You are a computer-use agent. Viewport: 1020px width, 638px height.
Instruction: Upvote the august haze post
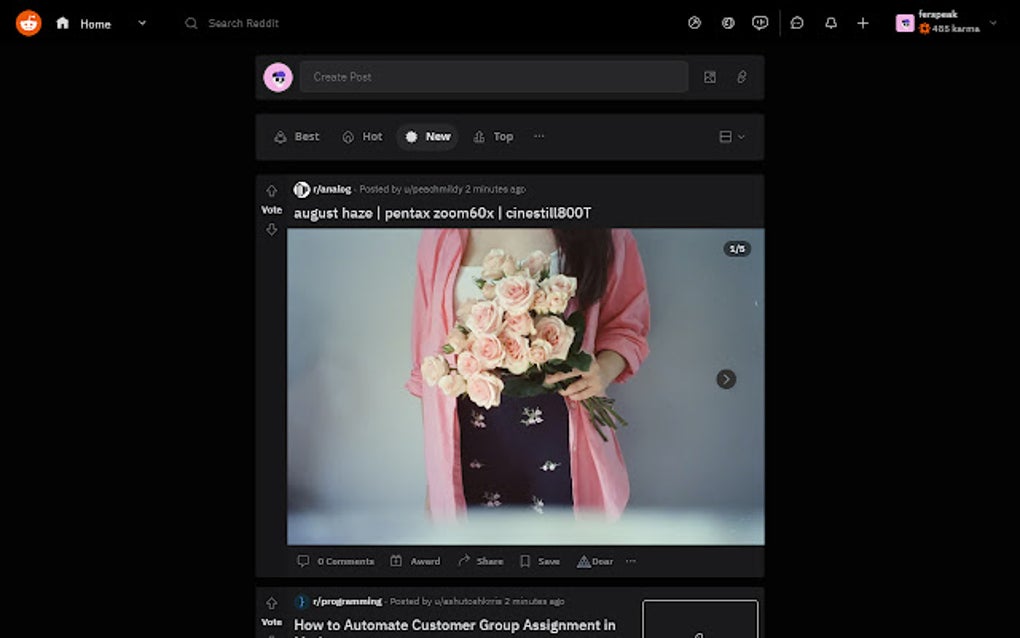[x=271, y=190]
